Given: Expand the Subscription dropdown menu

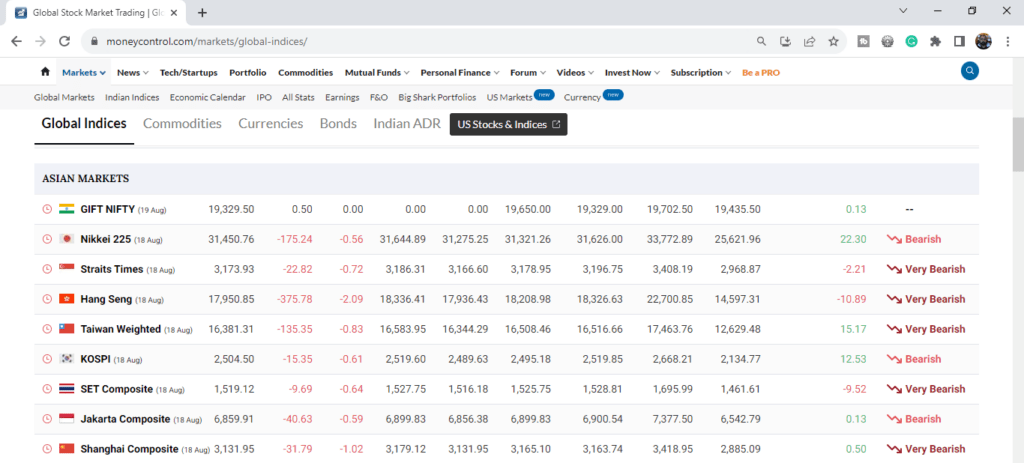Looking at the screenshot, I should (701, 72).
